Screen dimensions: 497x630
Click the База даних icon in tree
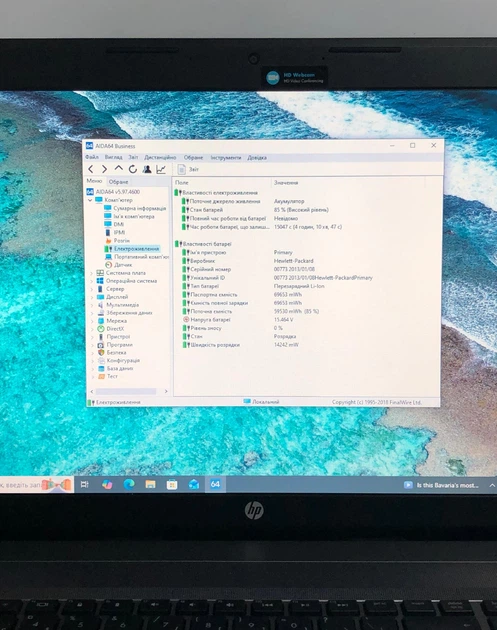tap(101, 368)
